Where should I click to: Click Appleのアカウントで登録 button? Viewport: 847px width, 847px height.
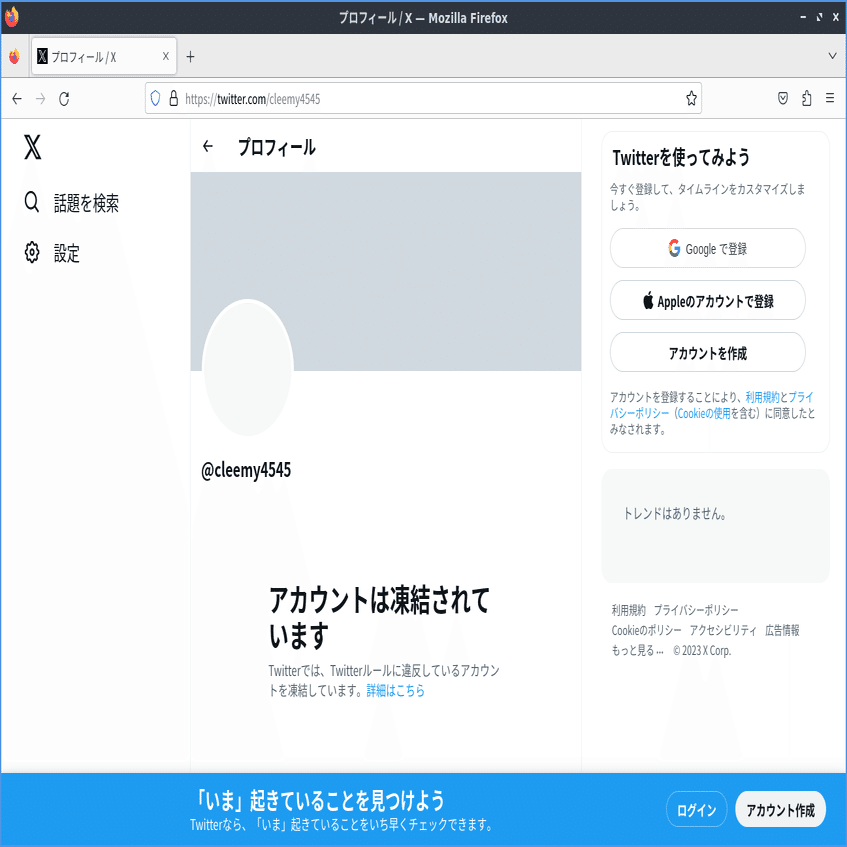pos(708,300)
